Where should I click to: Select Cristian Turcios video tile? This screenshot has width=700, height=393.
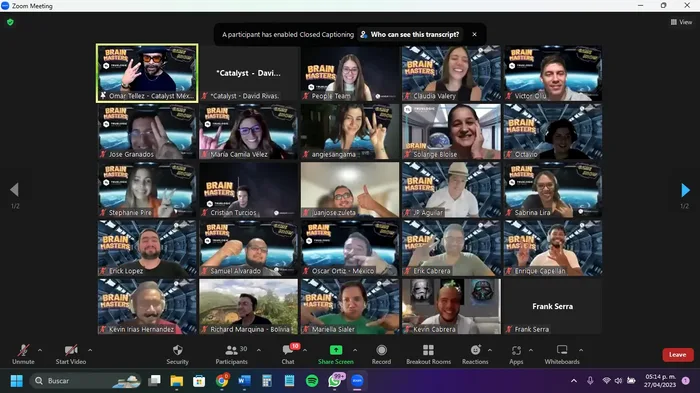tap(248, 190)
